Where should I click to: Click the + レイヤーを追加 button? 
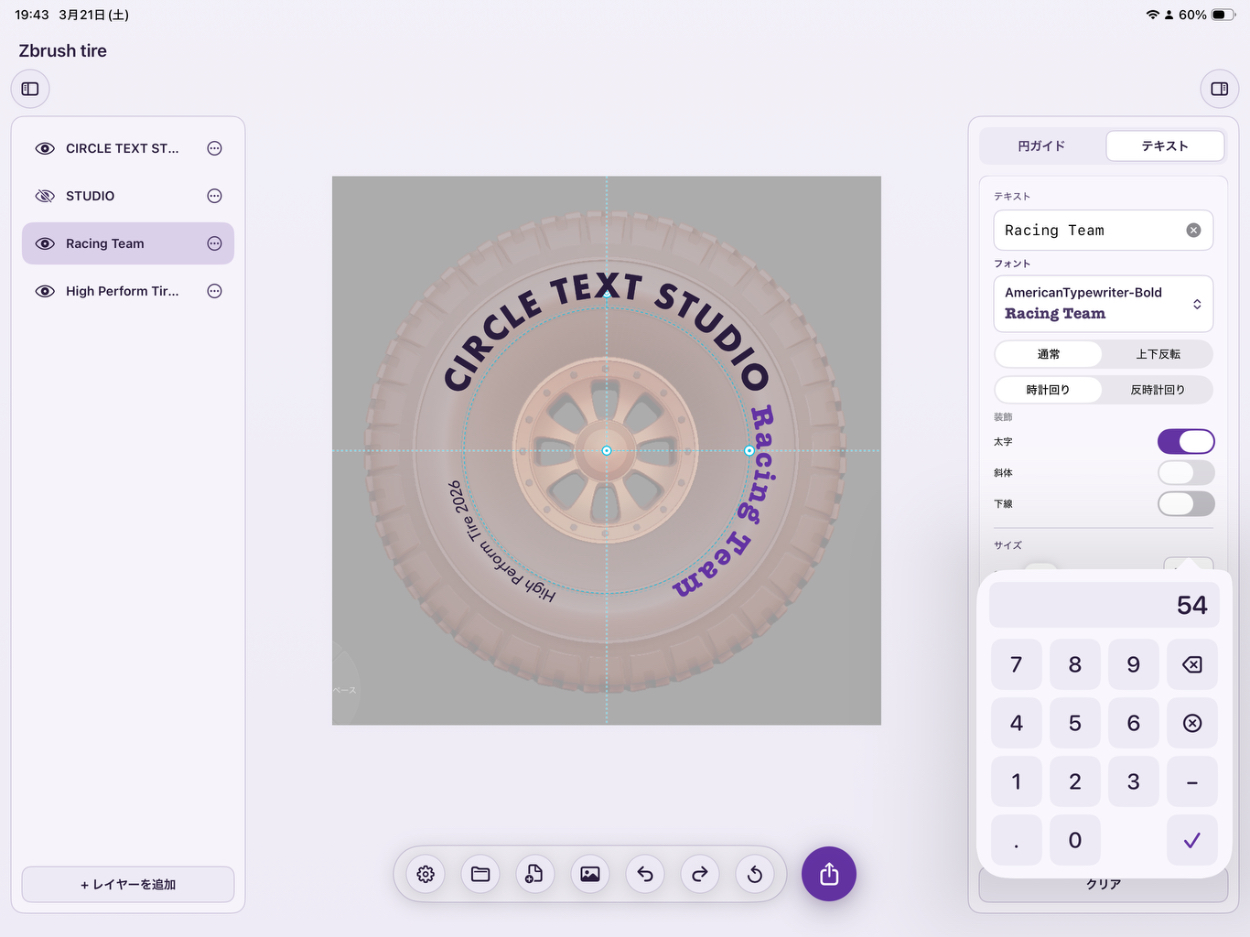tap(128, 884)
